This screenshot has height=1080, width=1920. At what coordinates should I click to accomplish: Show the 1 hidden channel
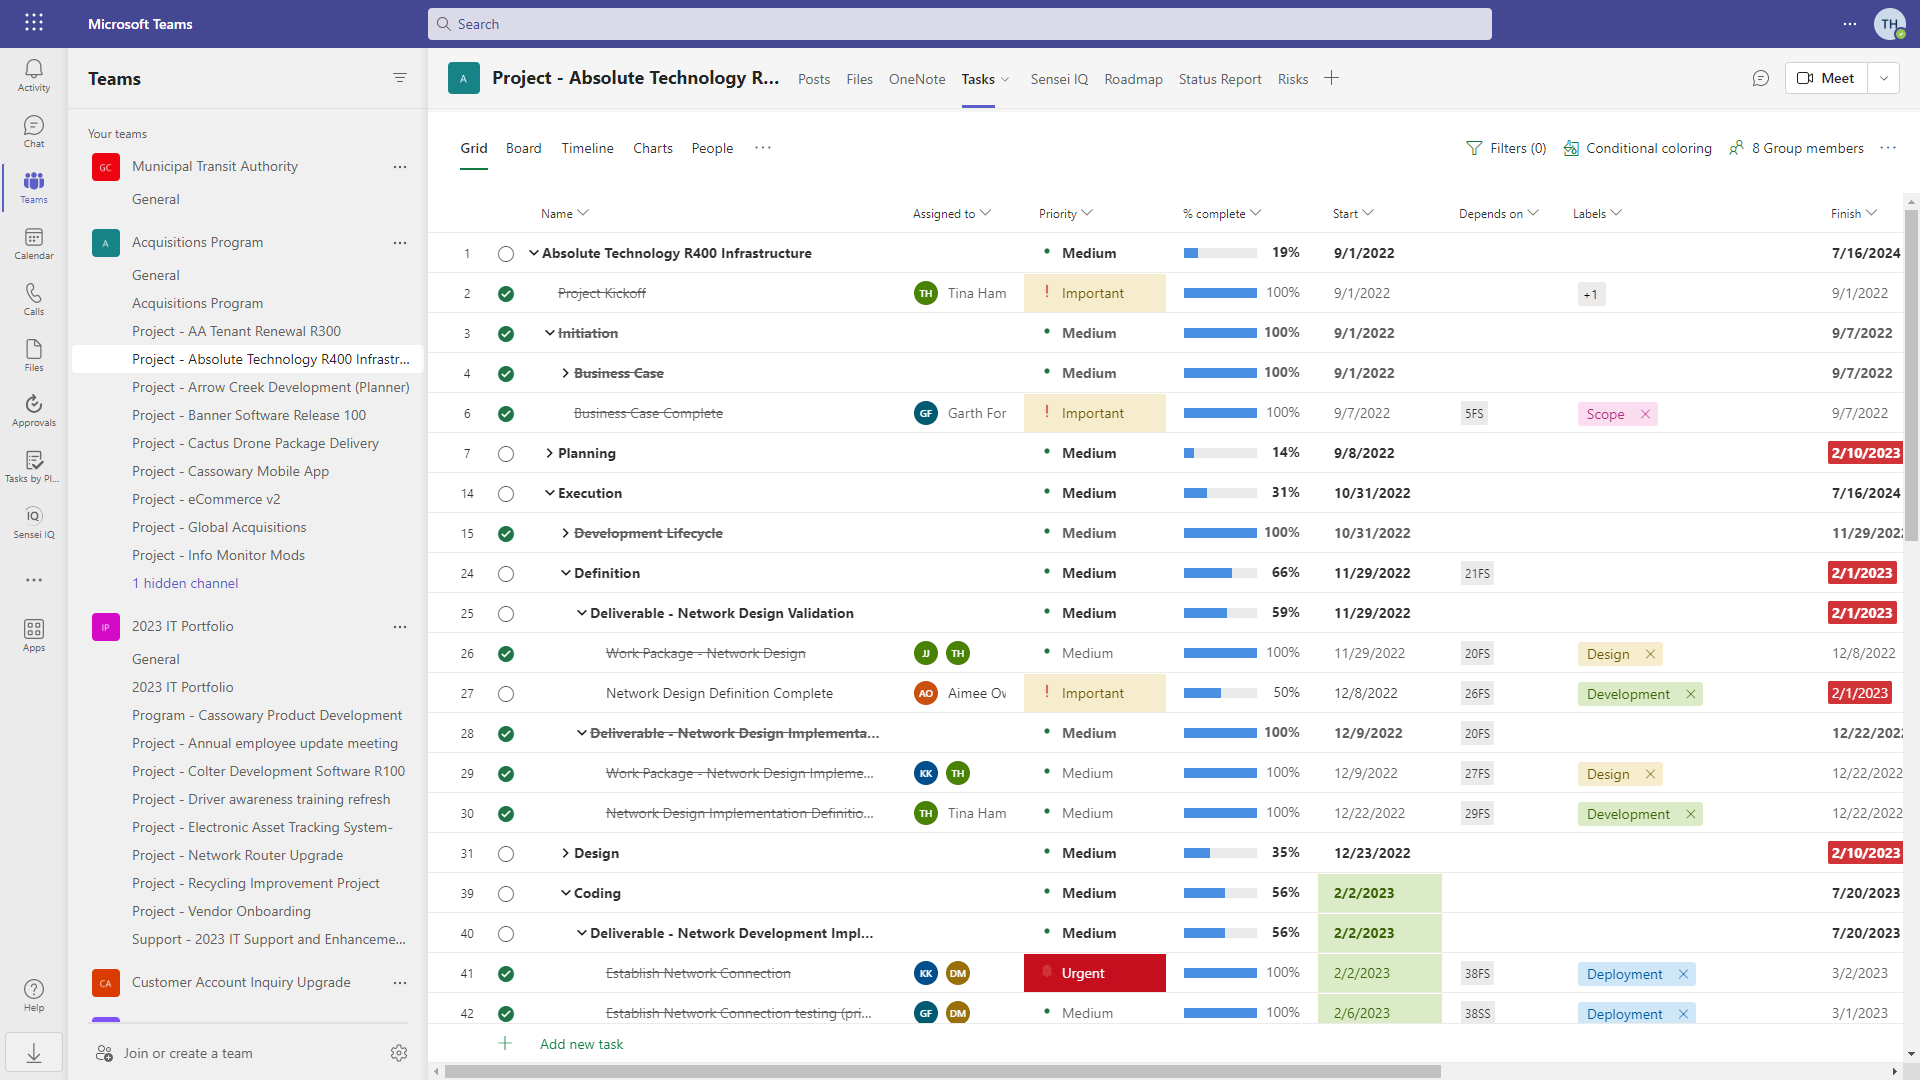185,583
